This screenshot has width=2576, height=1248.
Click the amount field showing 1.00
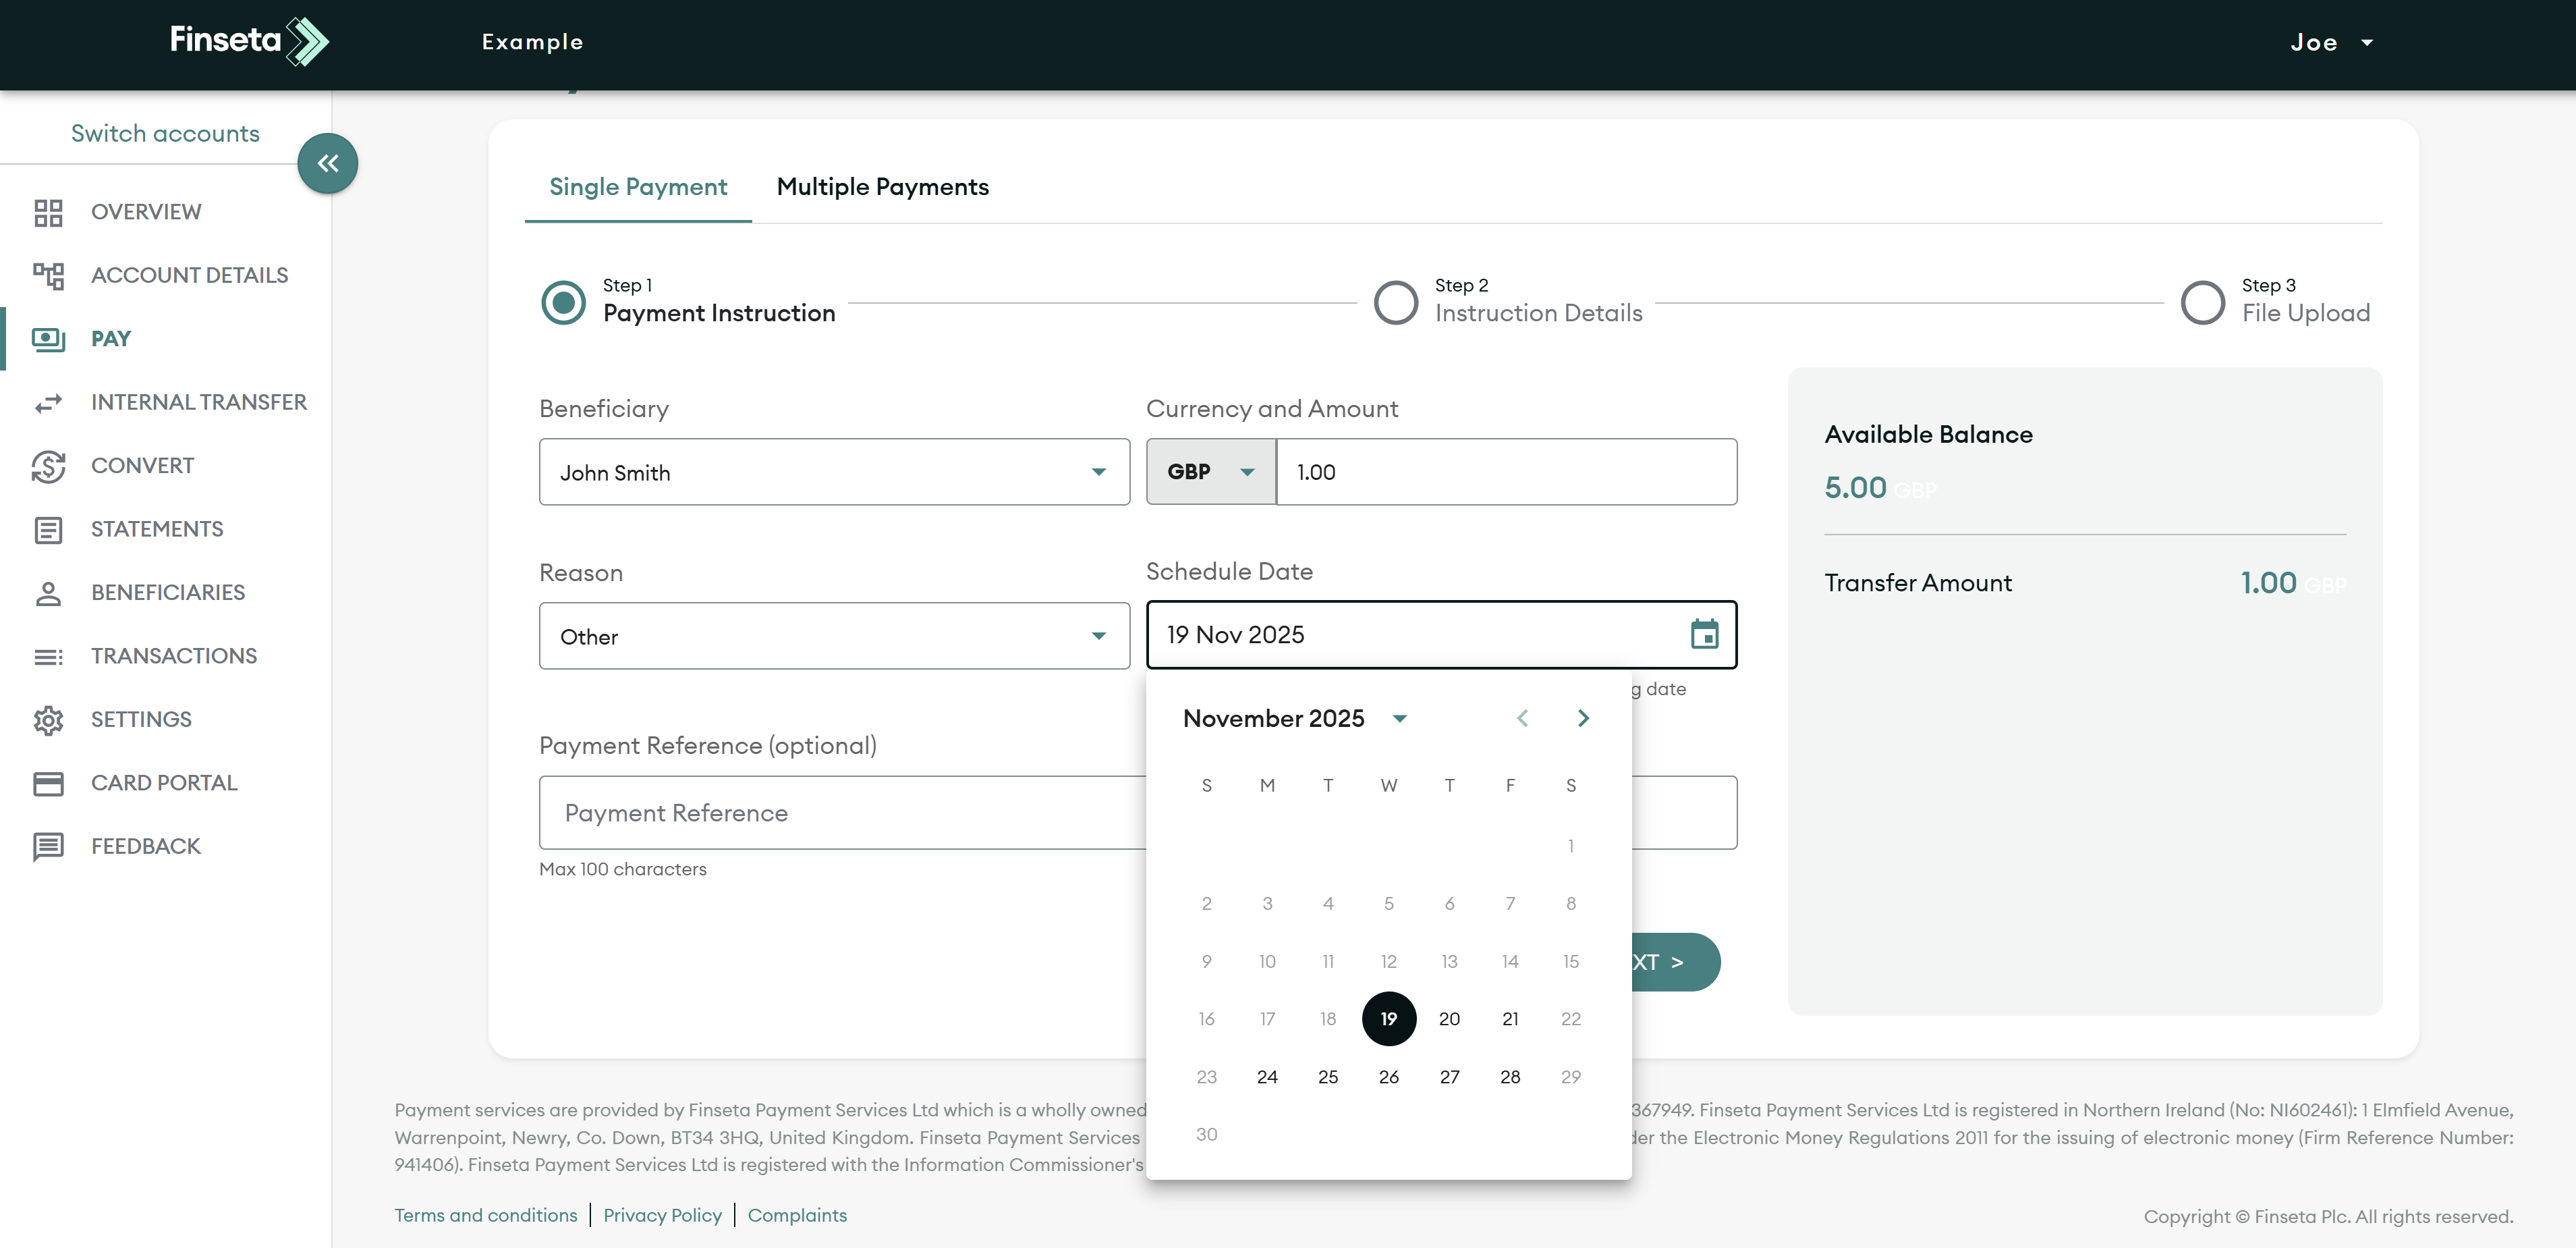1505,472
